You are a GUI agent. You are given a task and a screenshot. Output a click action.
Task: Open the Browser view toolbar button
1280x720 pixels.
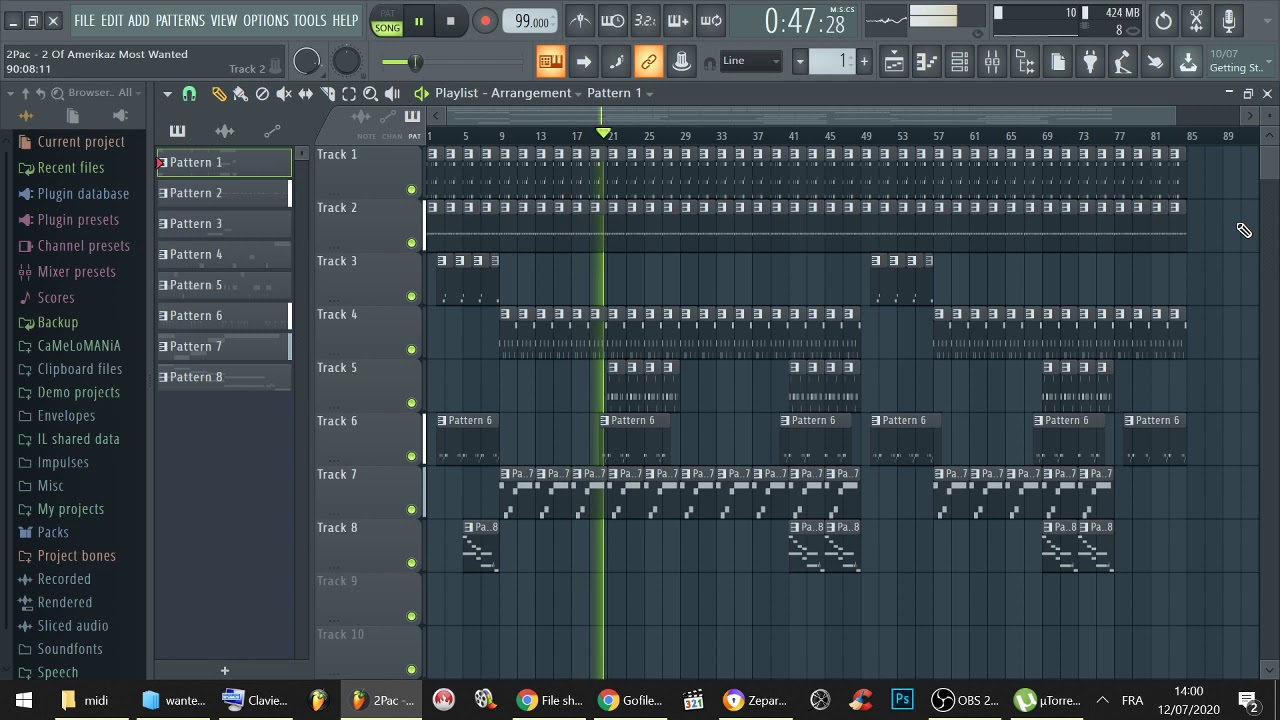point(1025,62)
